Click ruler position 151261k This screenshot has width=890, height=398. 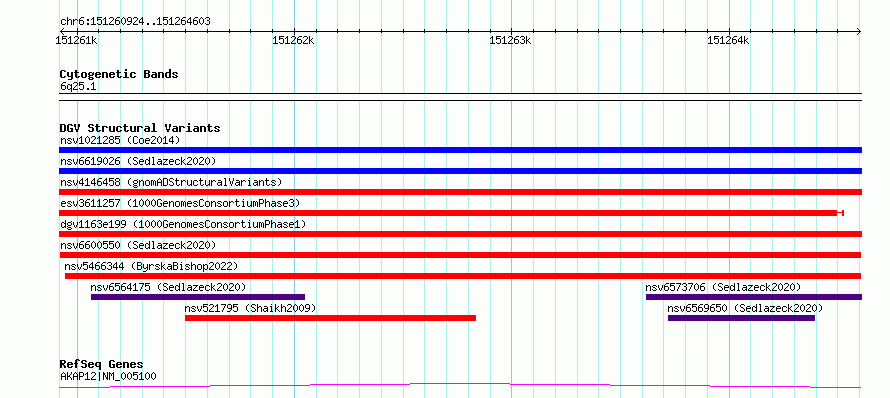[76, 40]
